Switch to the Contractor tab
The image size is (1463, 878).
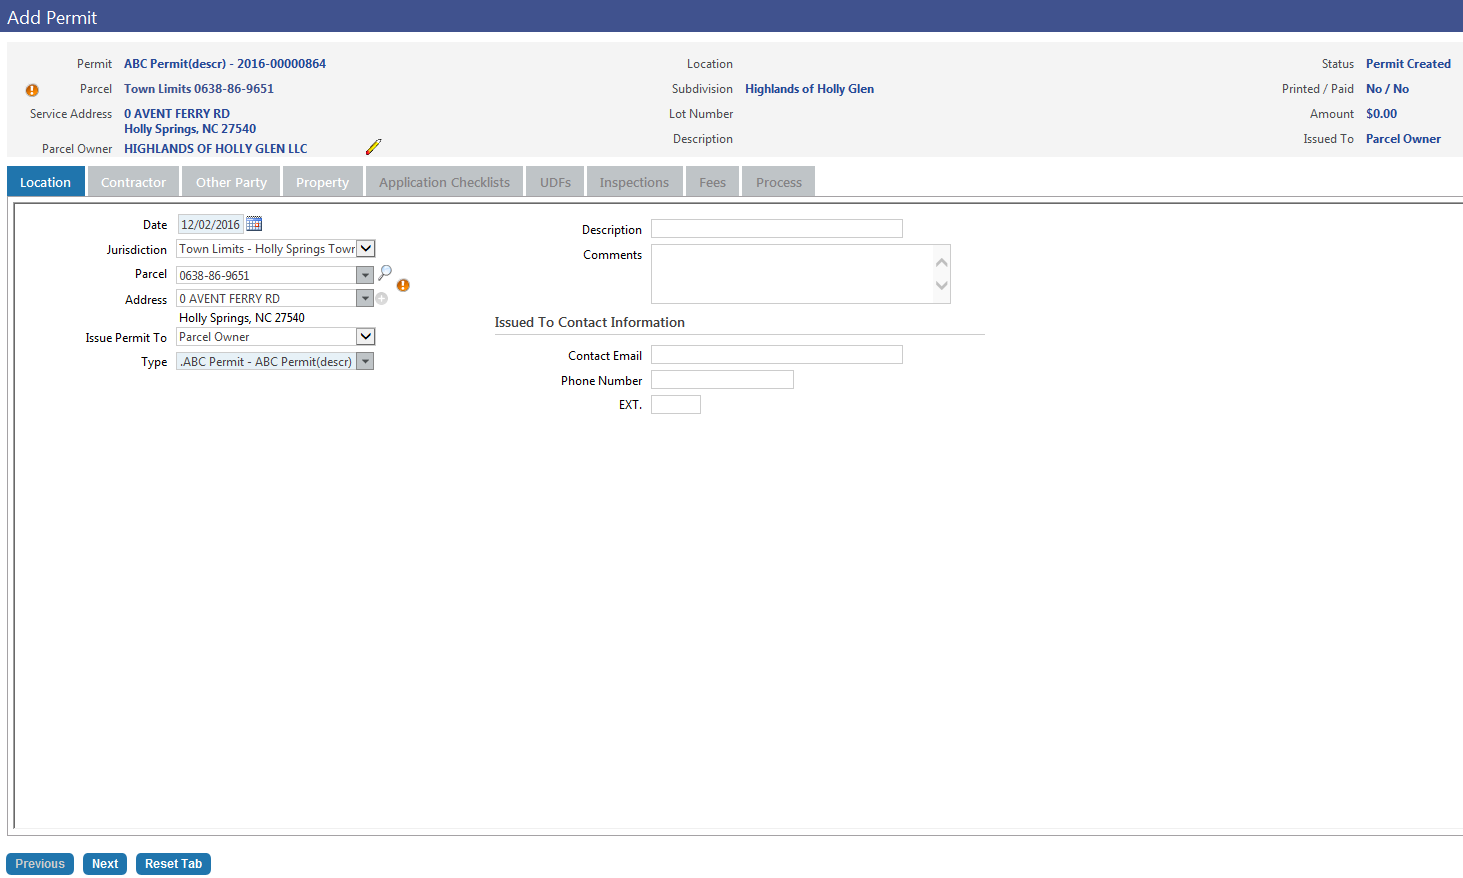click(x=133, y=182)
